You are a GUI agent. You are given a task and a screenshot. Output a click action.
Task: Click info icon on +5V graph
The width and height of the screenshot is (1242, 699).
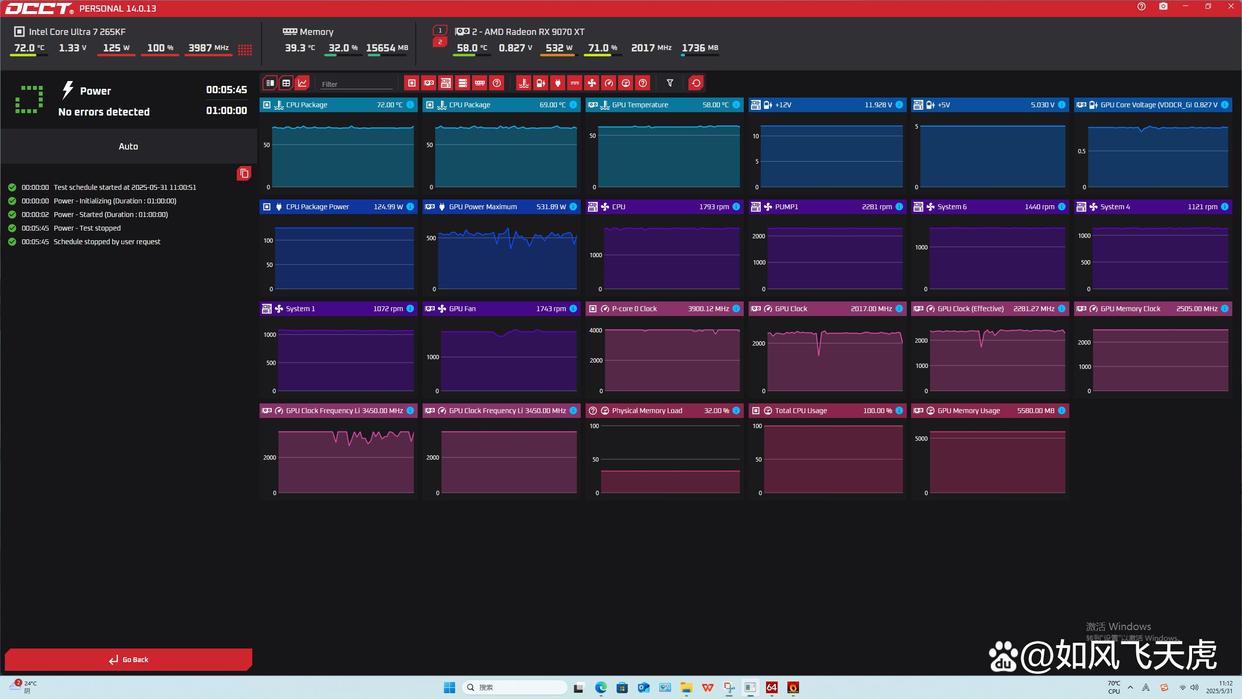[1062, 105]
